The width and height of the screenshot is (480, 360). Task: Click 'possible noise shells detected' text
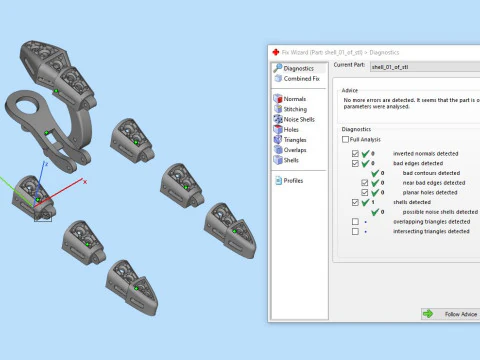440,212
